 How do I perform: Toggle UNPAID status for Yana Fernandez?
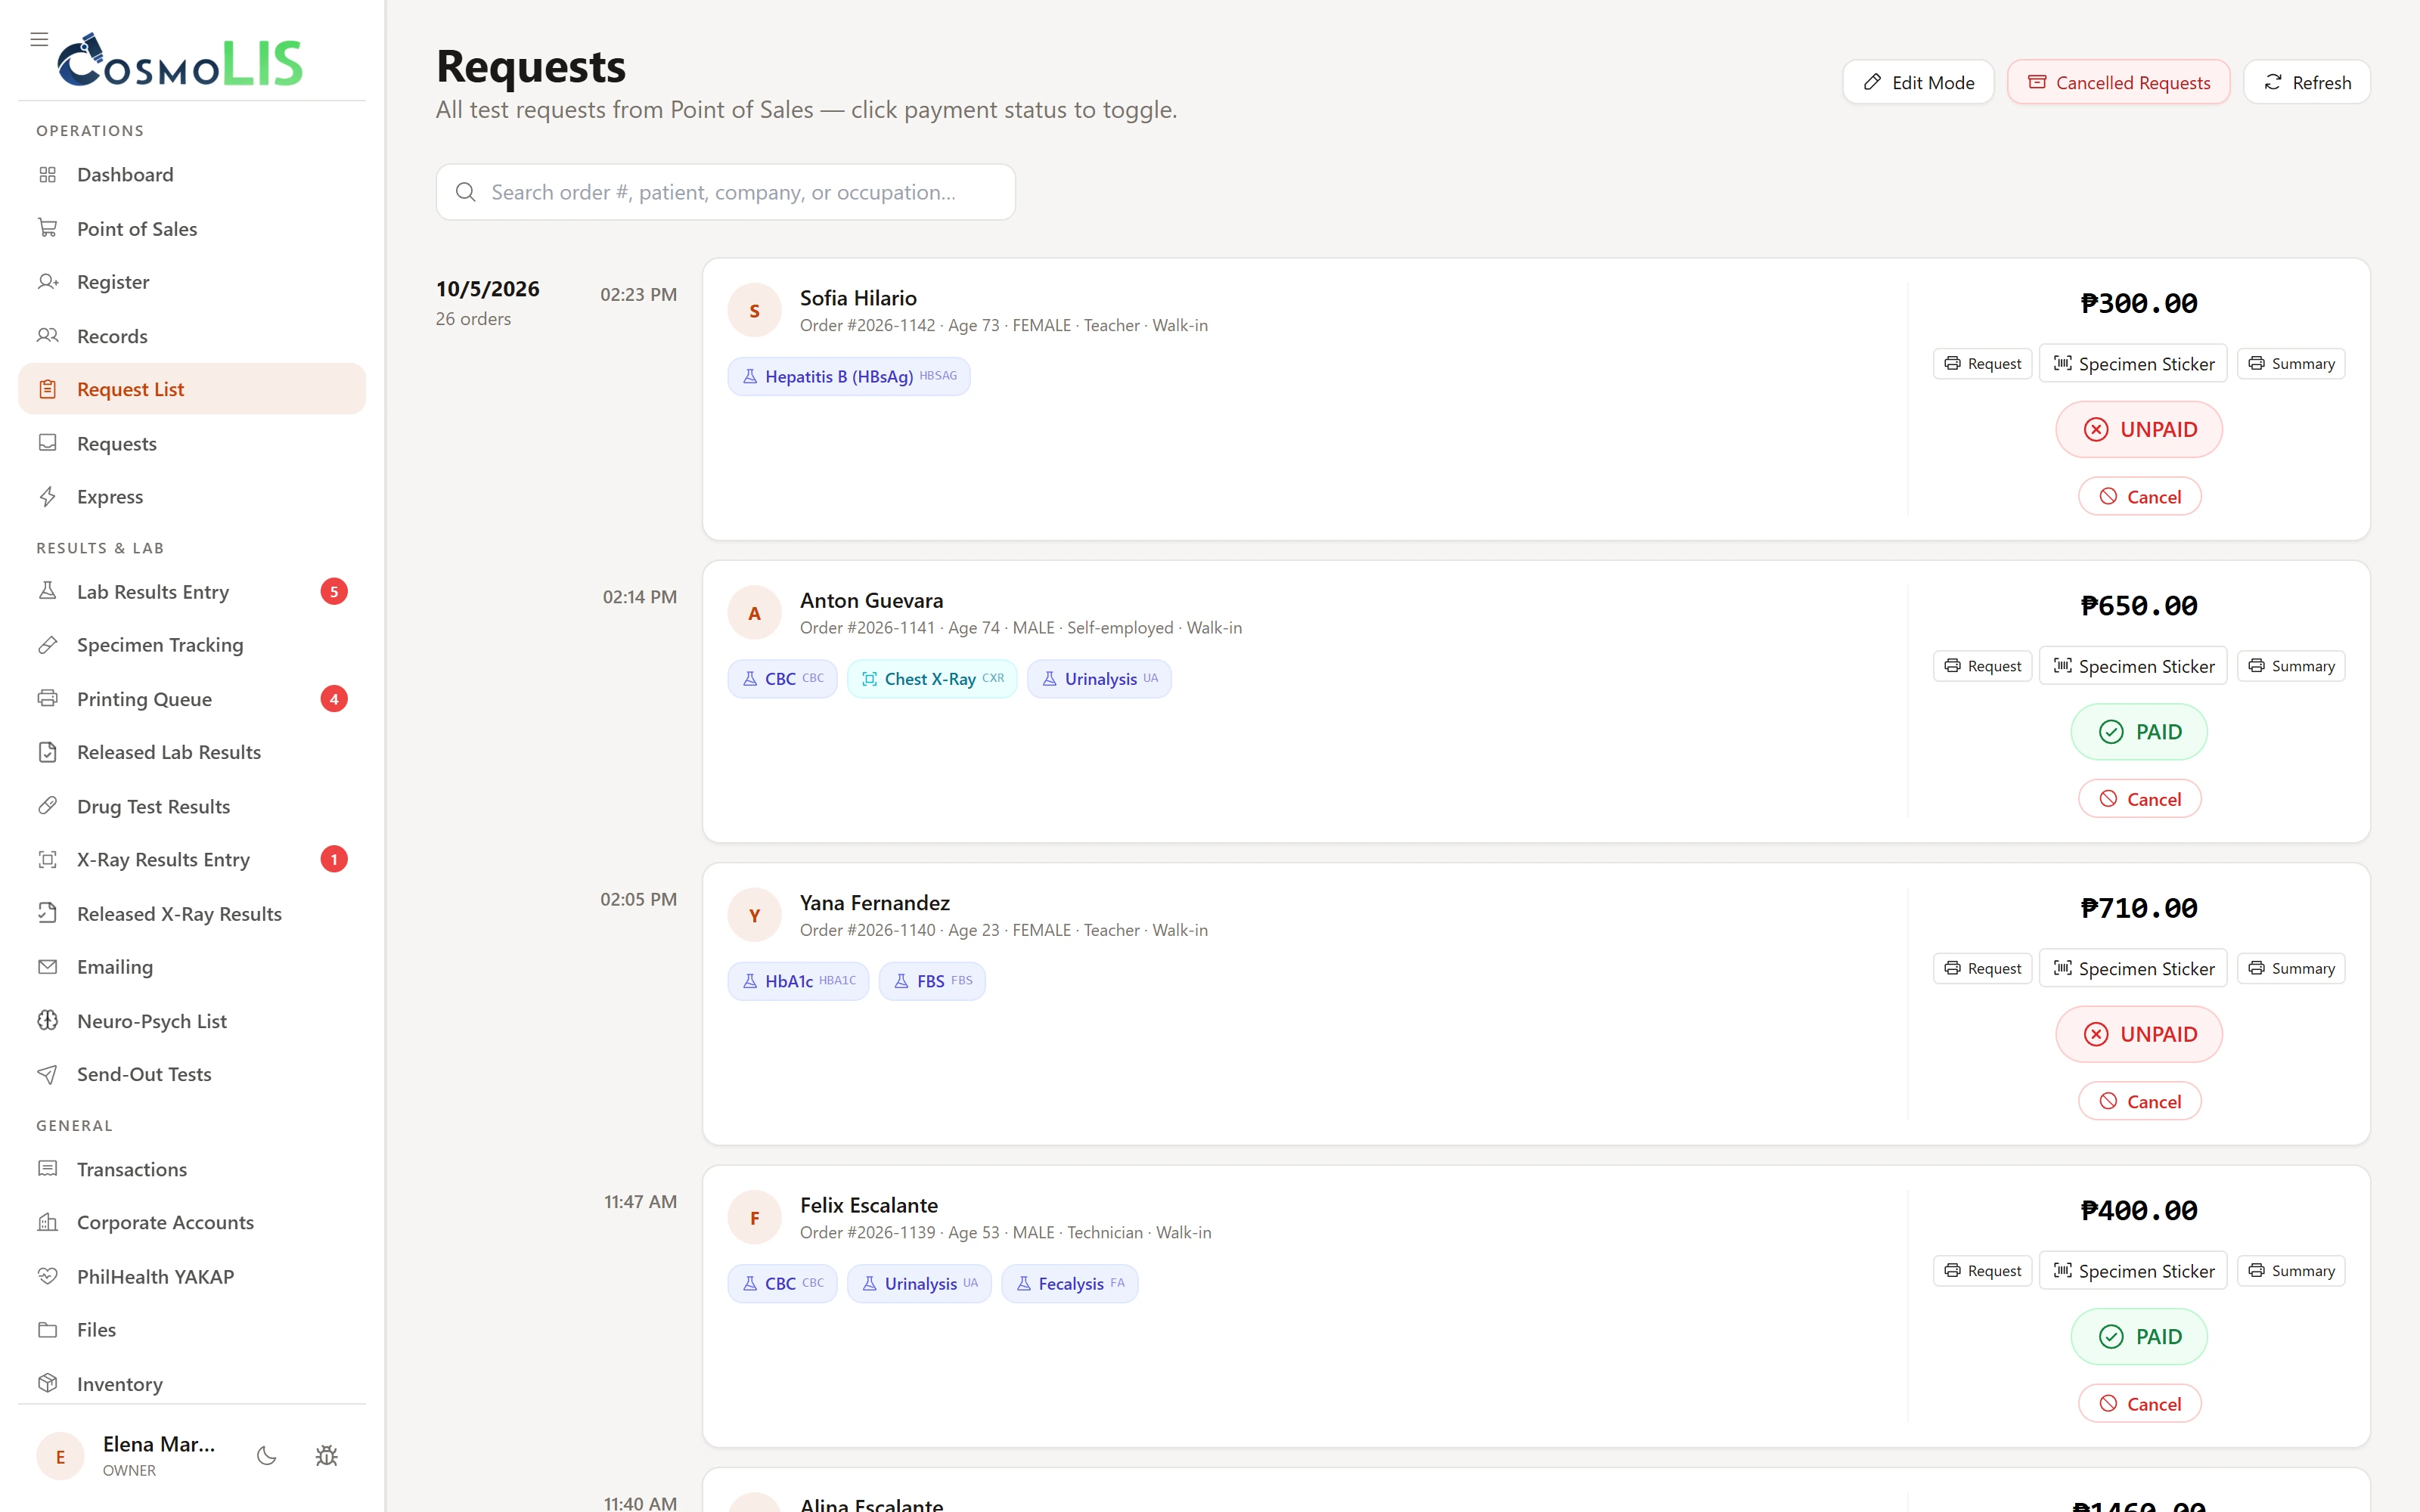pos(2139,1034)
